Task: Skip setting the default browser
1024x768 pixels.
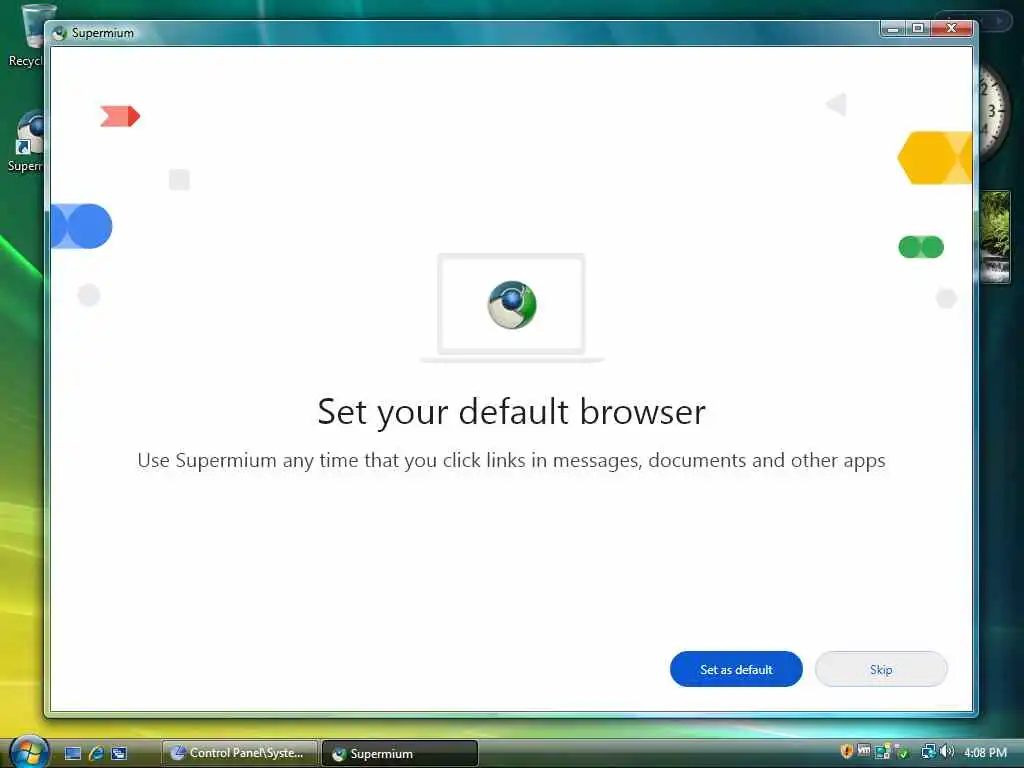Action: pyautogui.click(x=881, y=669)
